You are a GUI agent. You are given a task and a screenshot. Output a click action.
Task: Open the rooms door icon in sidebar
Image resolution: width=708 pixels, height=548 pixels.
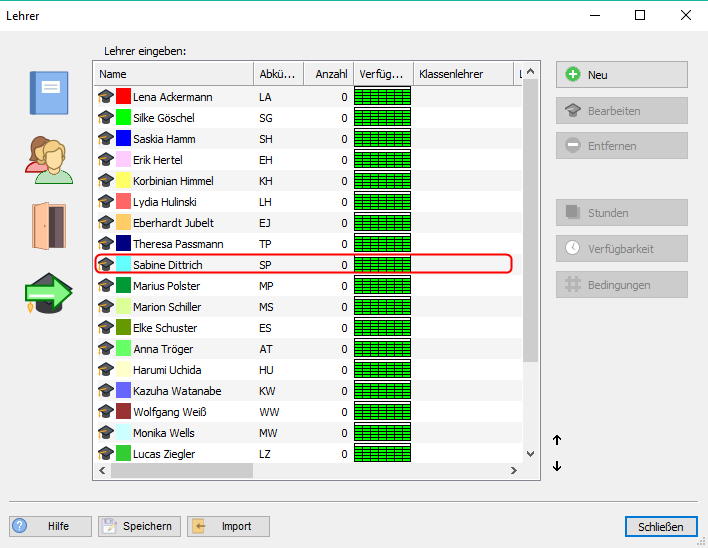click(49, 226)
